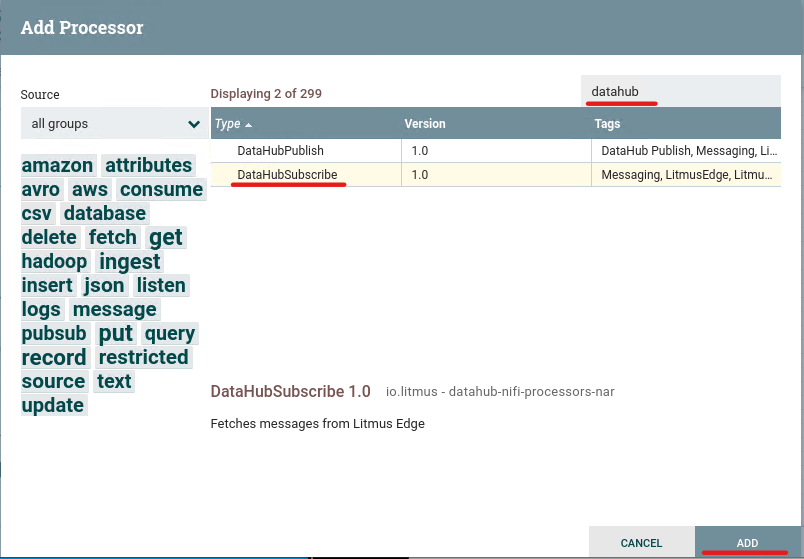804x559 pixels.
Task: Filter by the hadoop tag
Action: click(54, 262)
